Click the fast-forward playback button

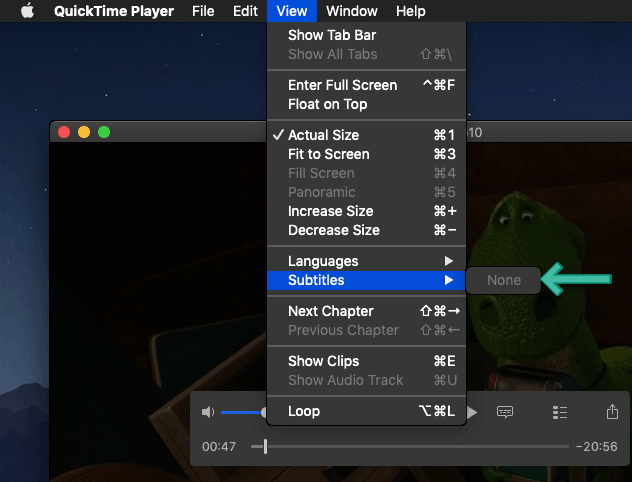[472, 412]
